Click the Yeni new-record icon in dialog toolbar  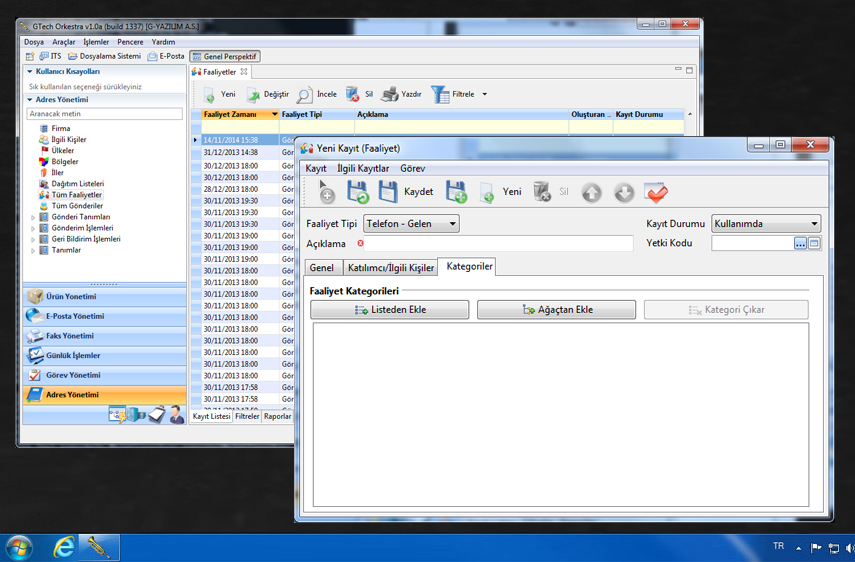click(487, 192)
